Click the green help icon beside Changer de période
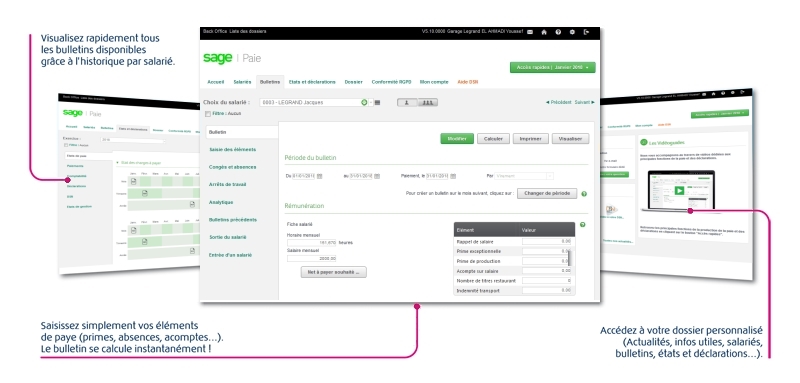The height and width of the screenshot is (383, 800). pos(584,194)
